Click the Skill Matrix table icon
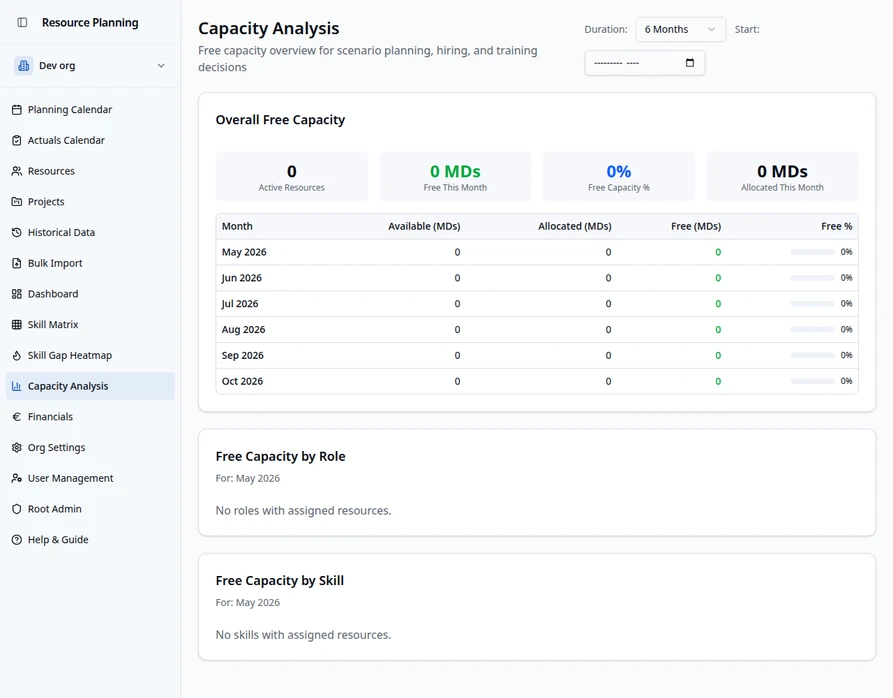The height and width of the screenshot is (698, 893). 17,325
